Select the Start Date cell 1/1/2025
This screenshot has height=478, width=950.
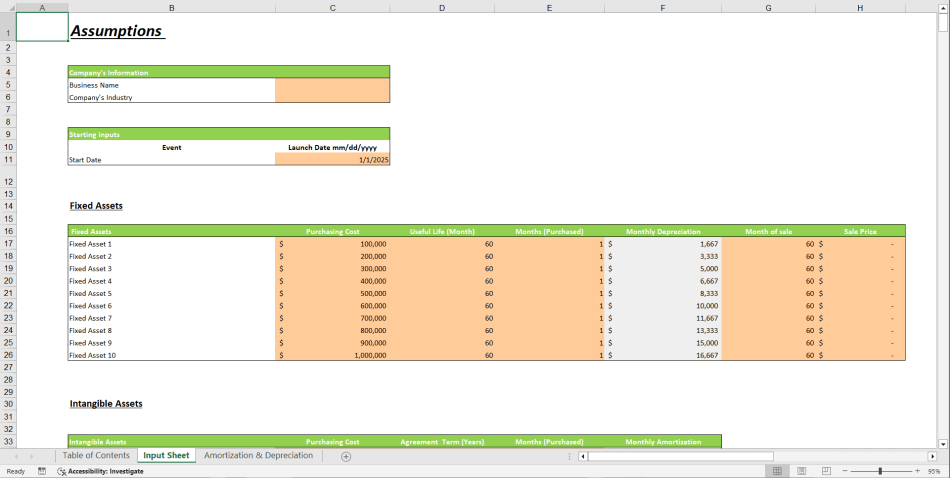332,160
